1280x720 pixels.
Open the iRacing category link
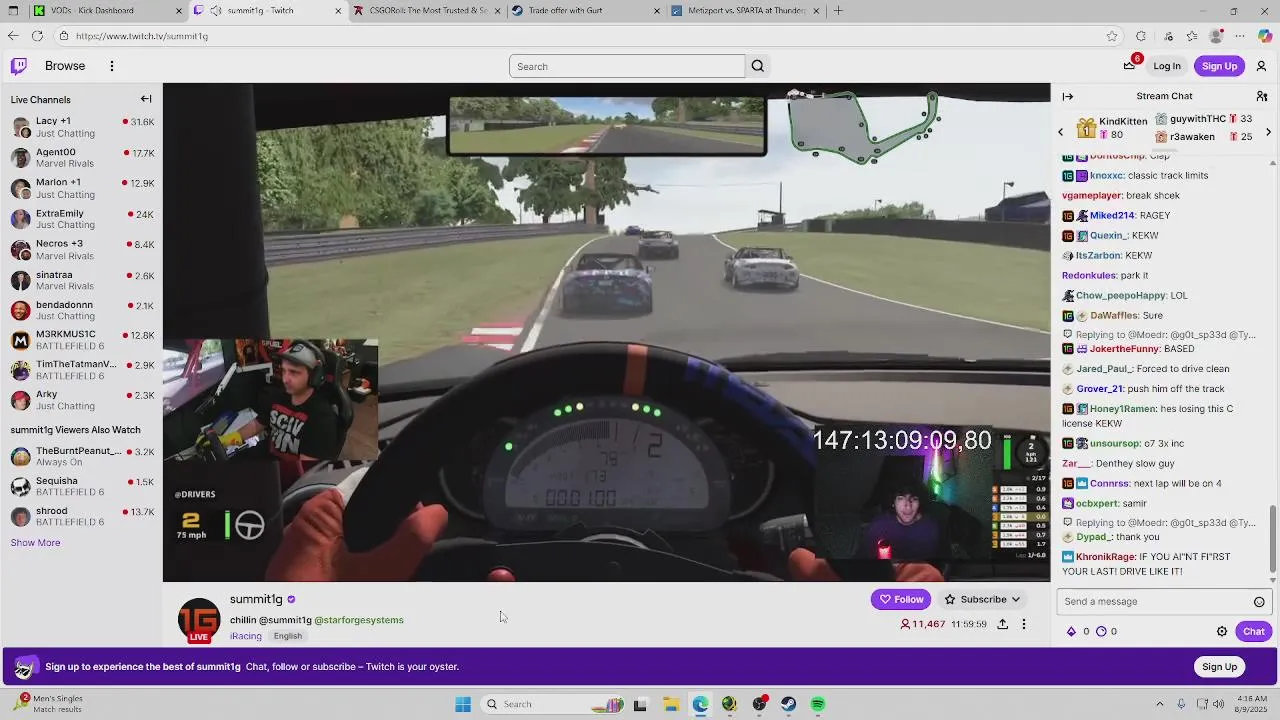246,636
